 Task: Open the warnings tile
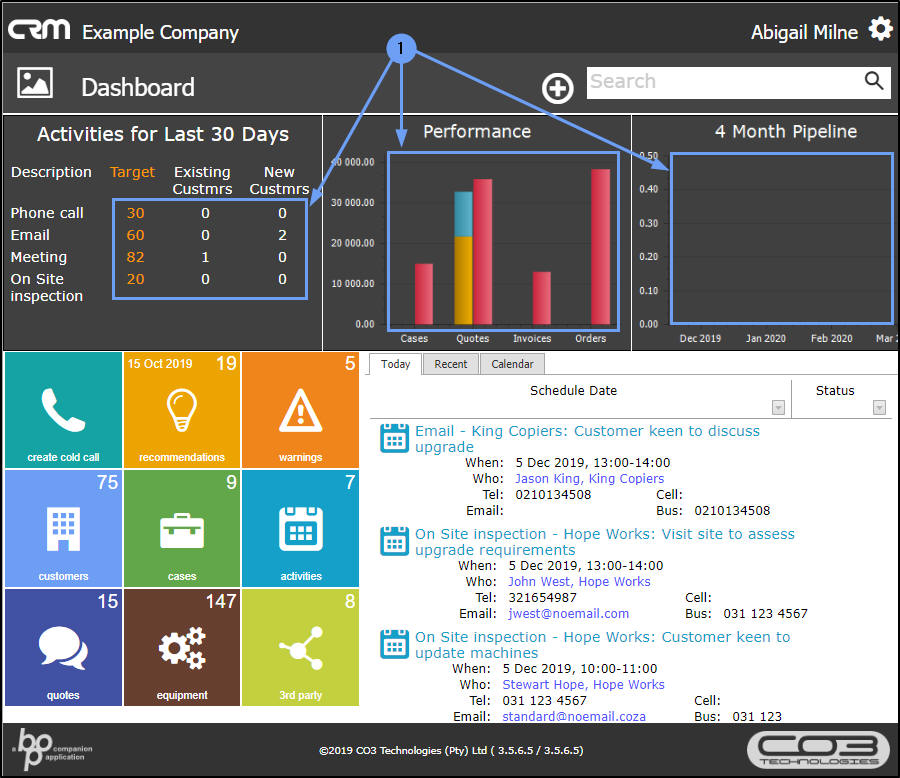coord(300,410)
